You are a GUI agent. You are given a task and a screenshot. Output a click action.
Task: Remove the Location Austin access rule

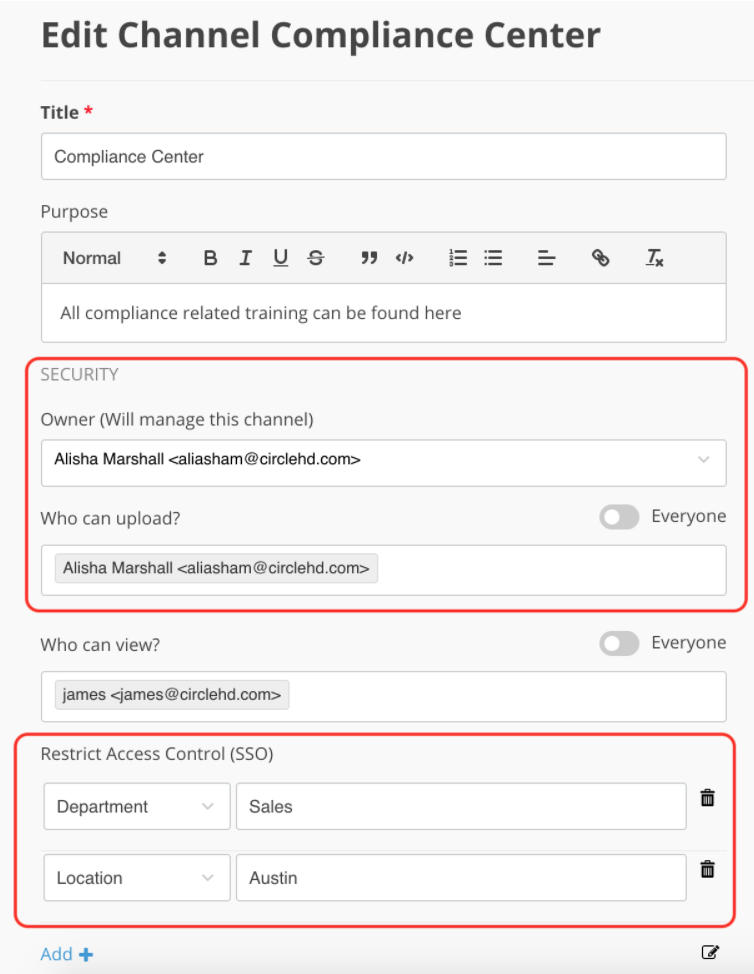coord(707,869)
